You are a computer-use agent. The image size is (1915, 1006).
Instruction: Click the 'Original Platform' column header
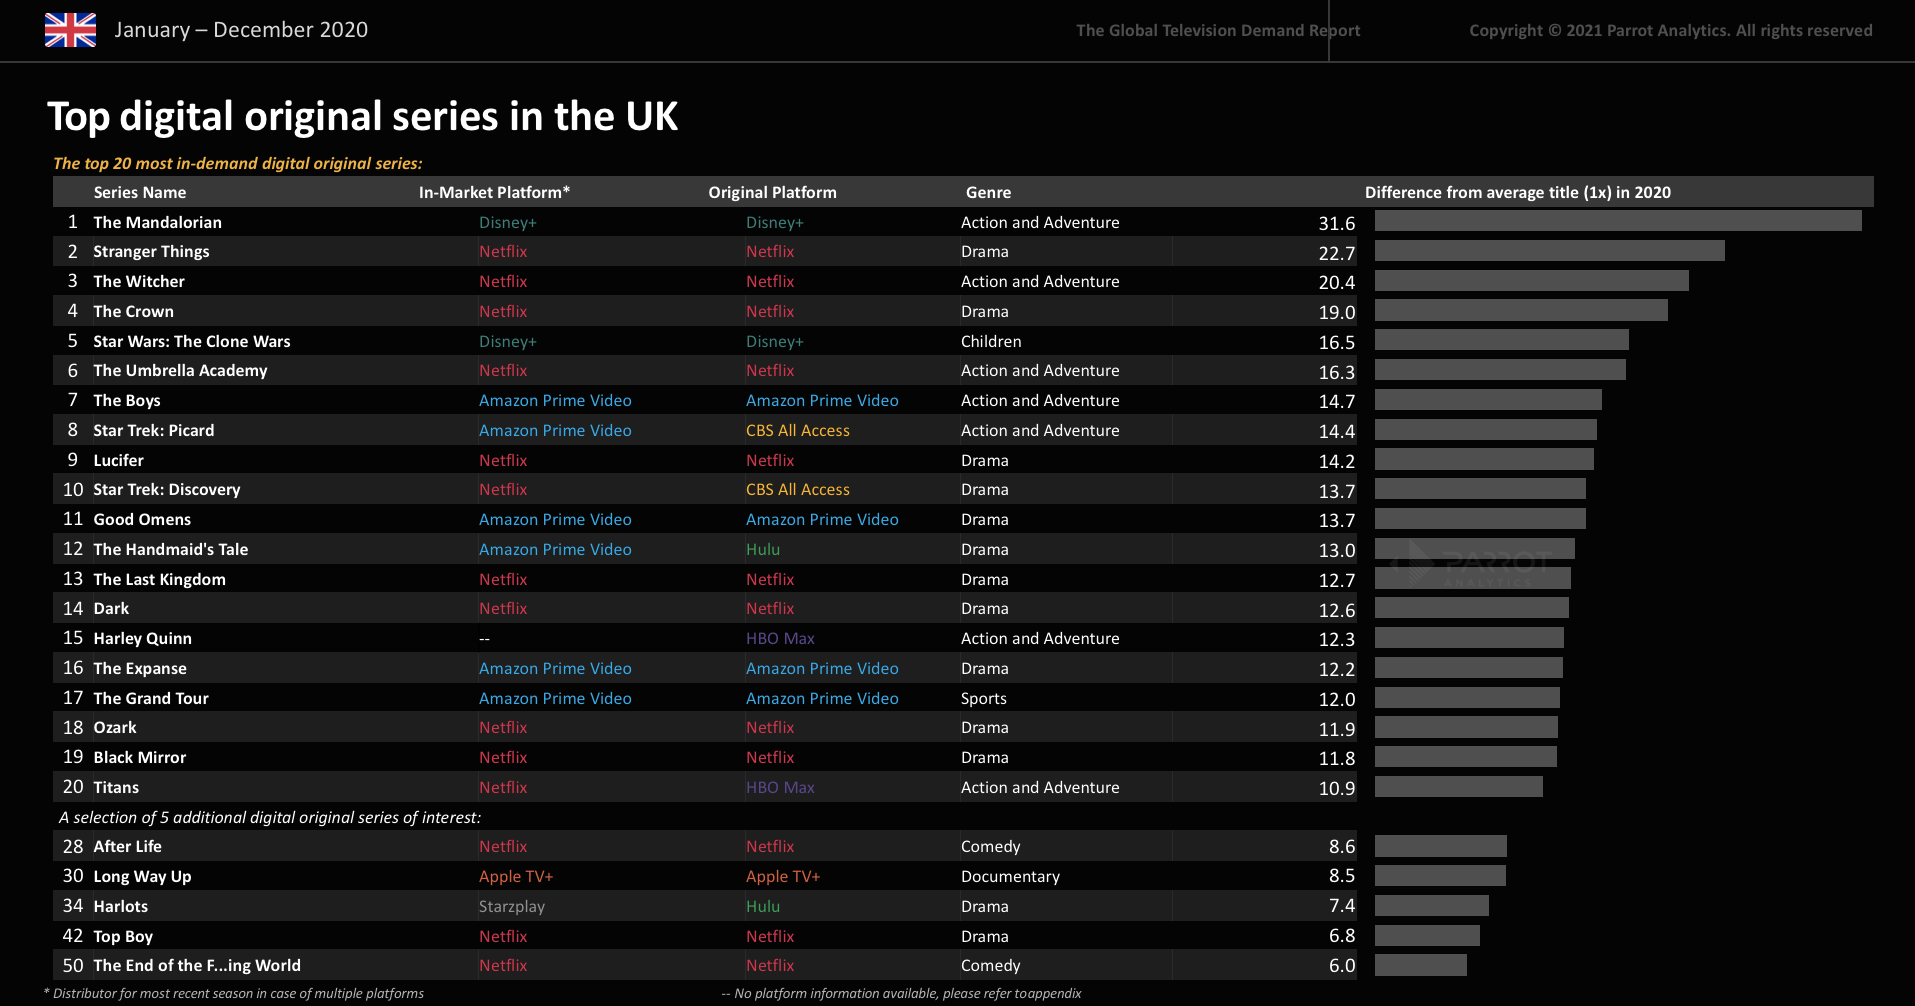click(772, 192)
